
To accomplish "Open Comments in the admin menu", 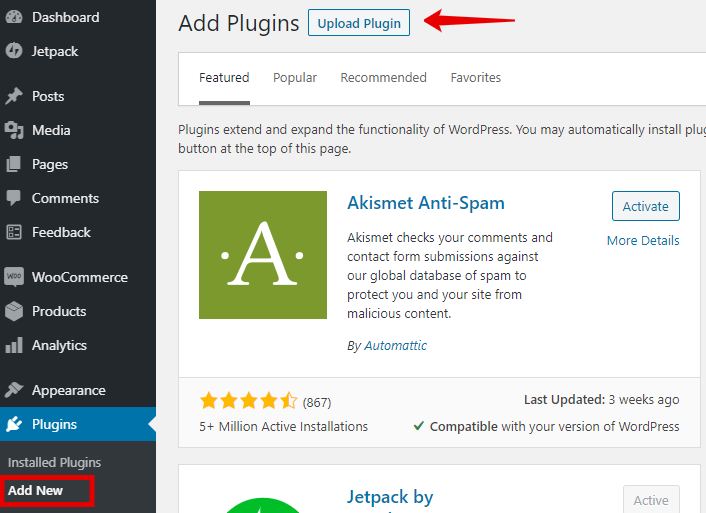I will click(65, 199).
